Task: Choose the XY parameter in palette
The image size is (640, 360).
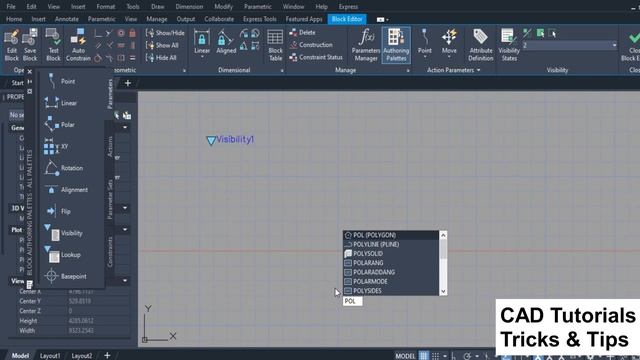Action: click(x=56, y=146)
